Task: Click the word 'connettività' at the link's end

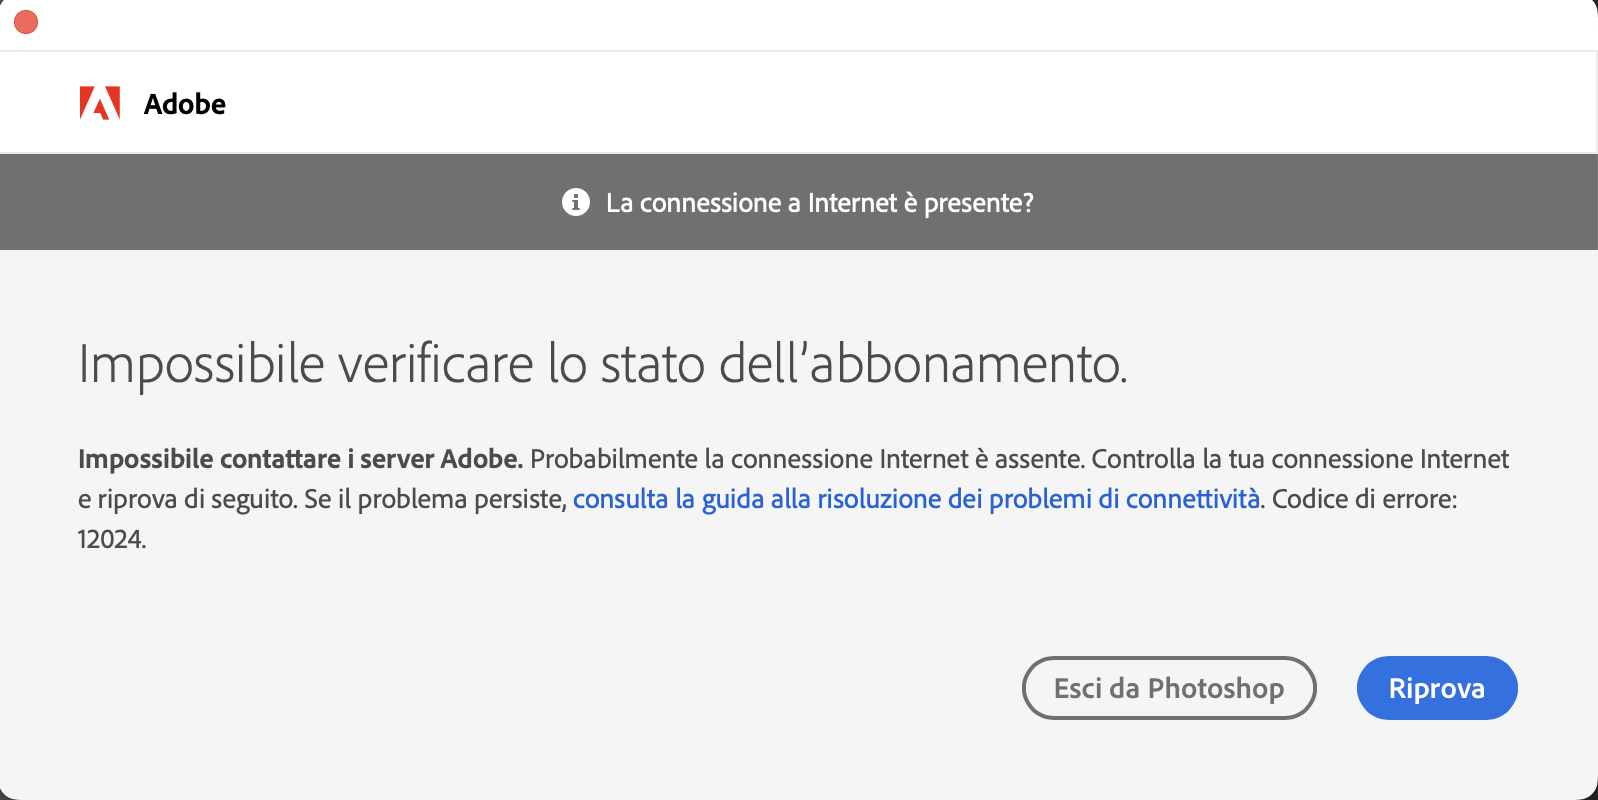Action: [1193, 499]
